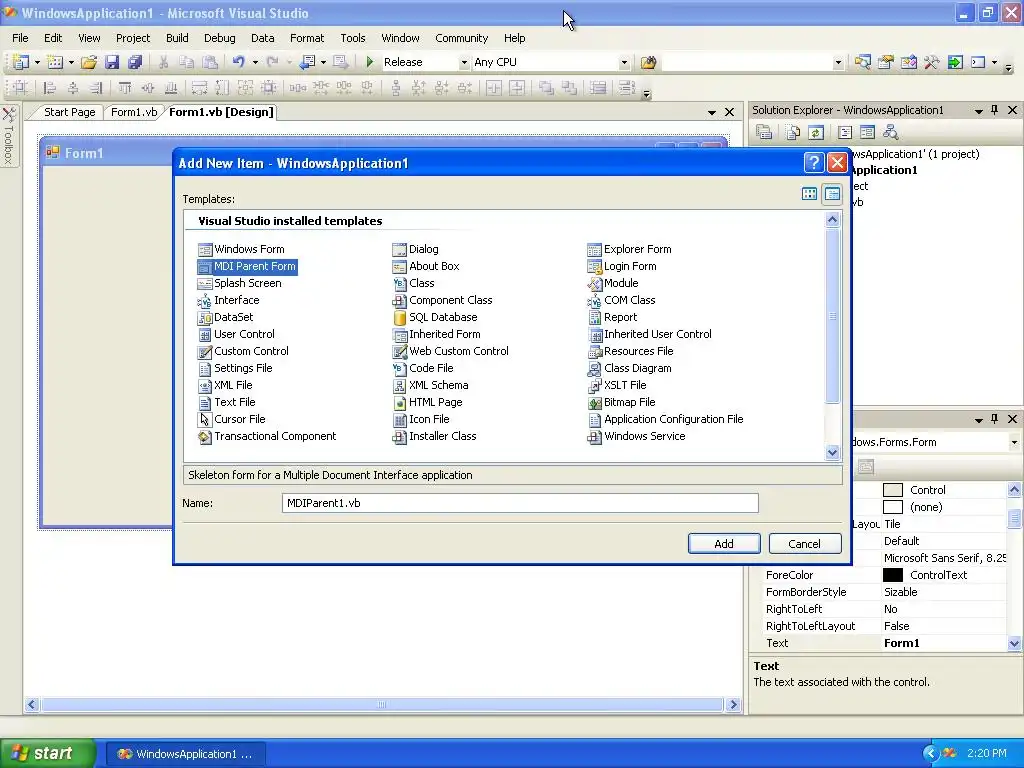The image size is (1024, 768).
Task: Select the Transactional Component template
Action: point(267,436)
